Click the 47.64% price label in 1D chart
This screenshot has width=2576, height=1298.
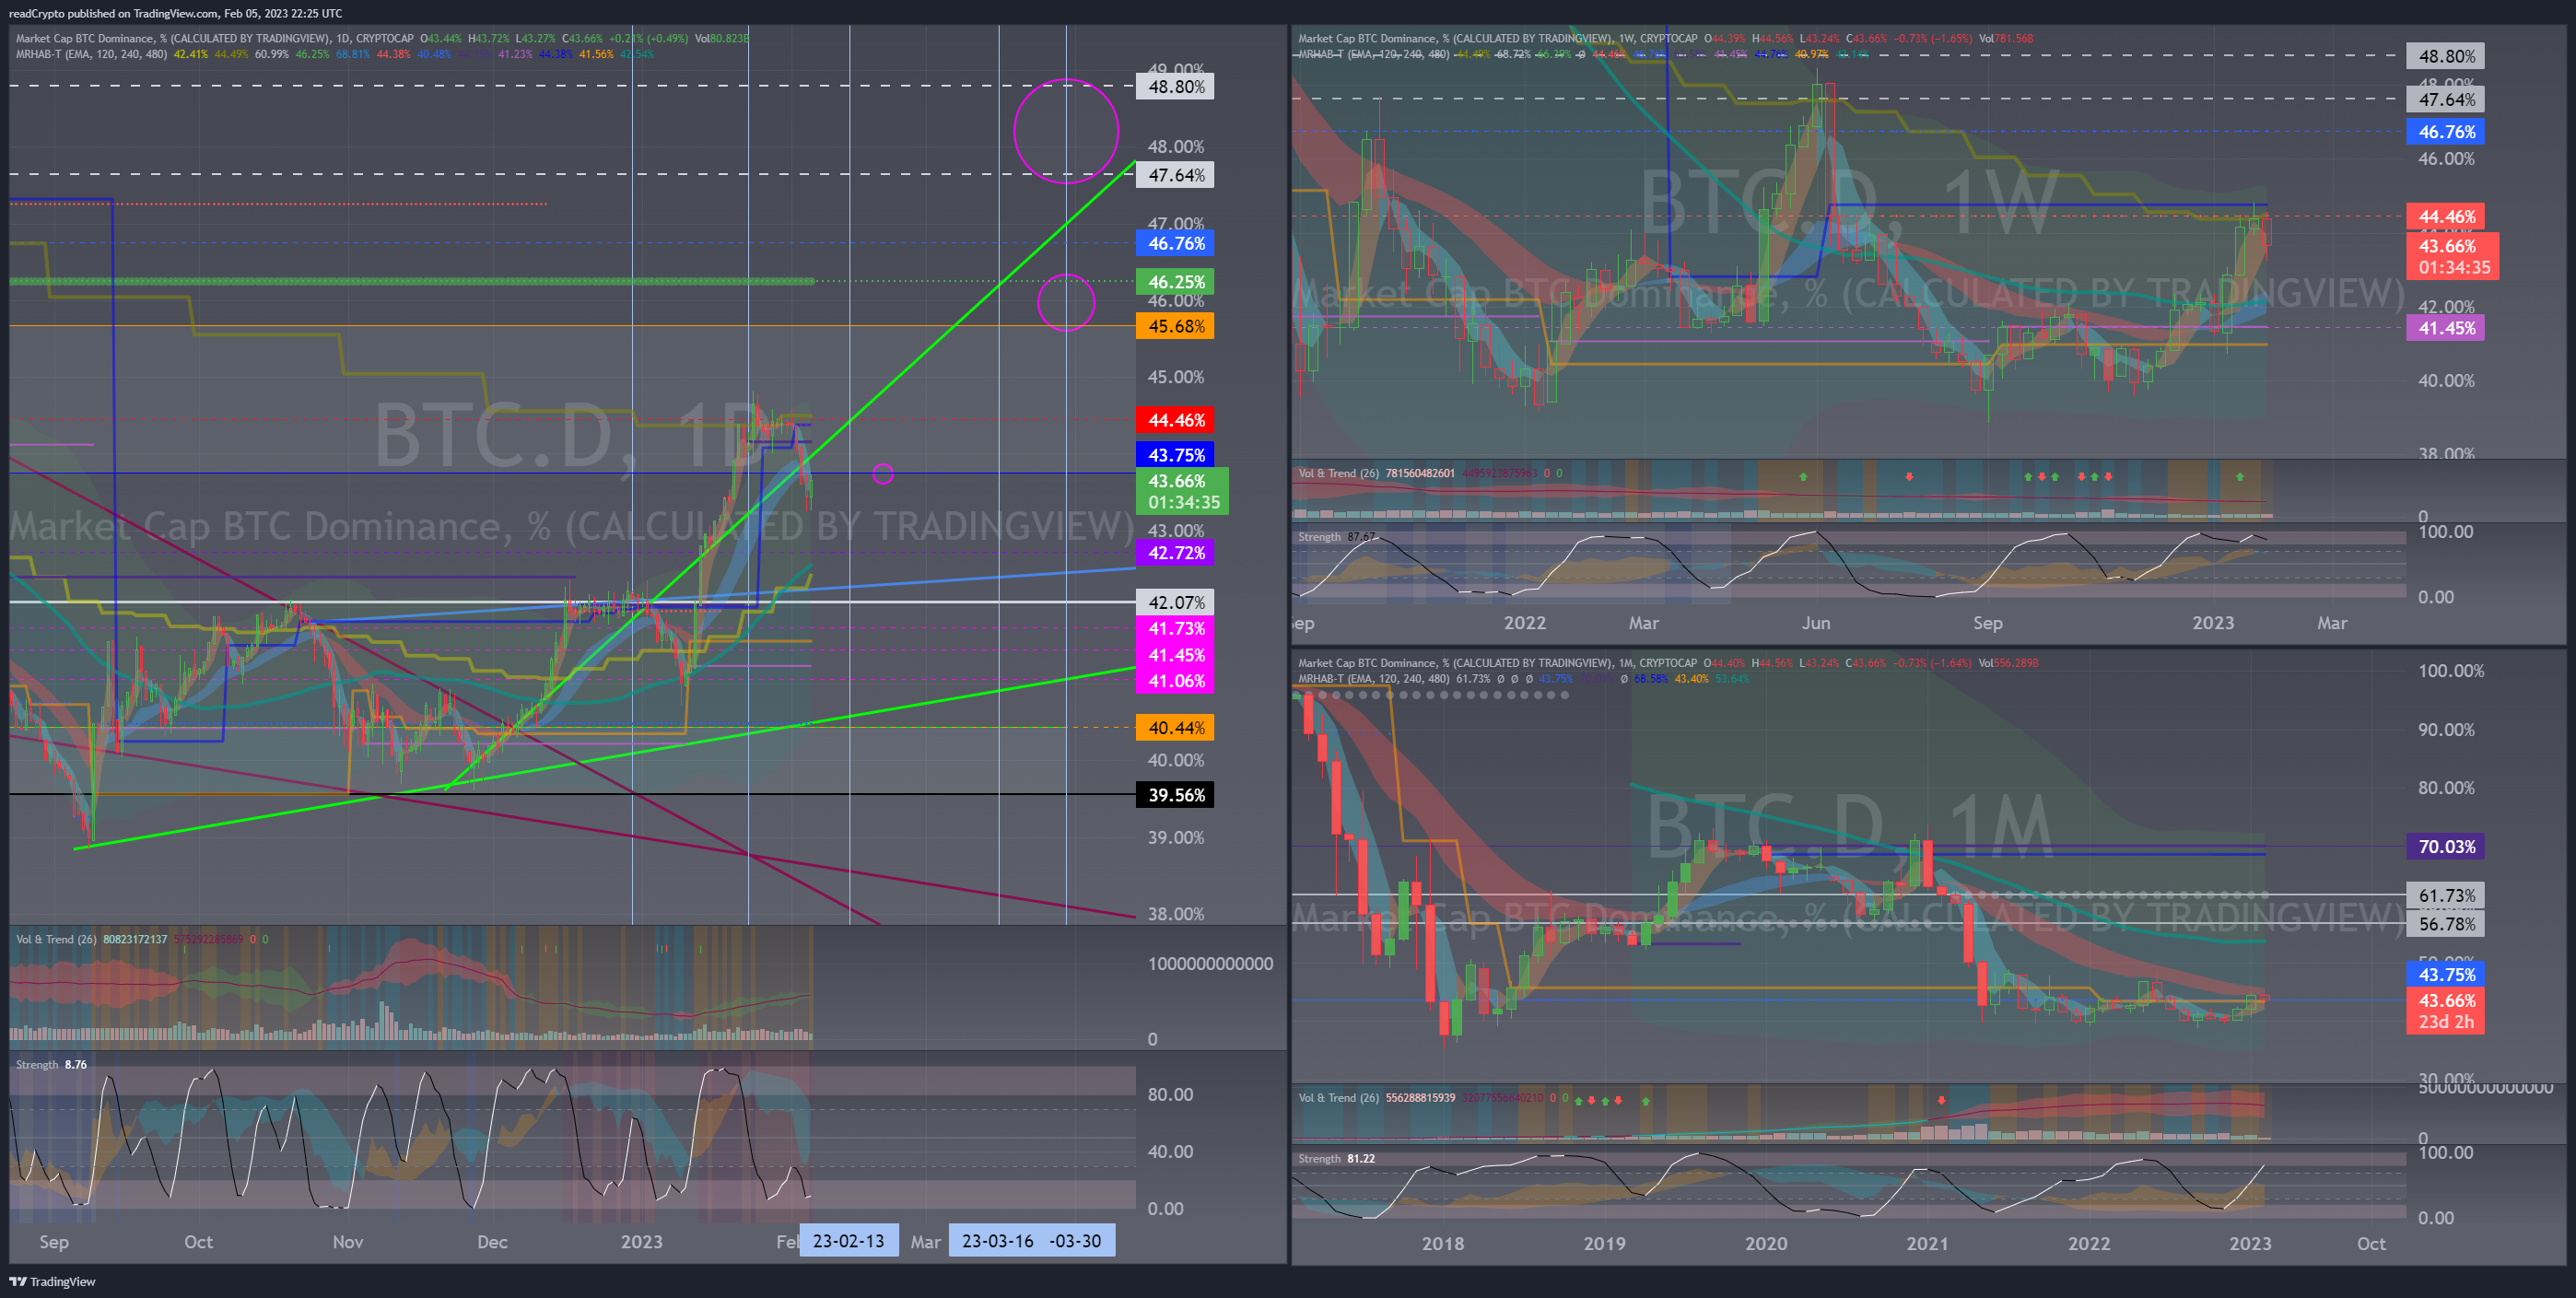[1175, 175]
